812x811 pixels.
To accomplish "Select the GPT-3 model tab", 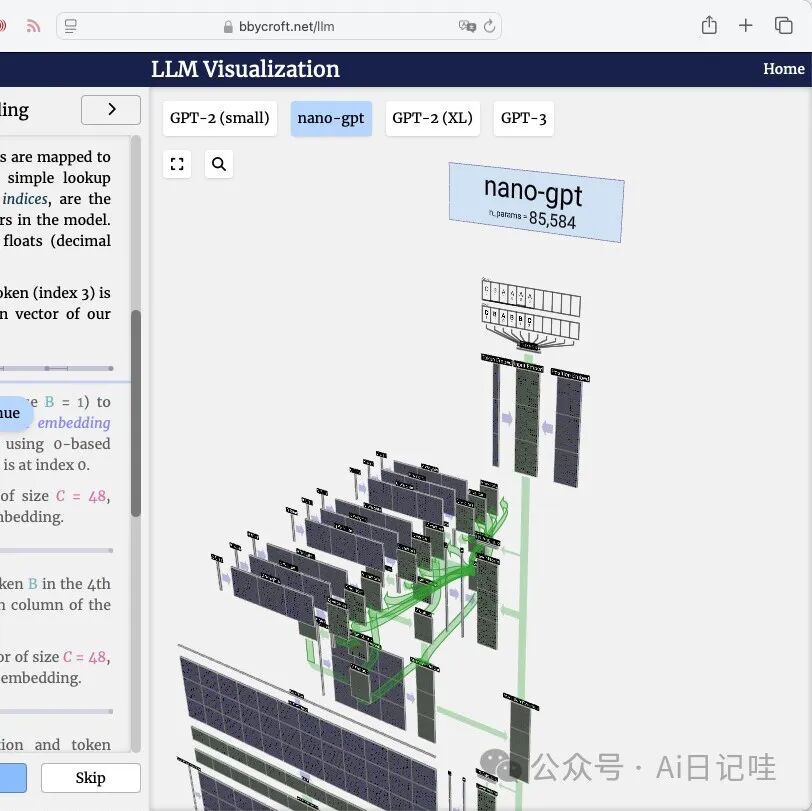I will 524,119.
